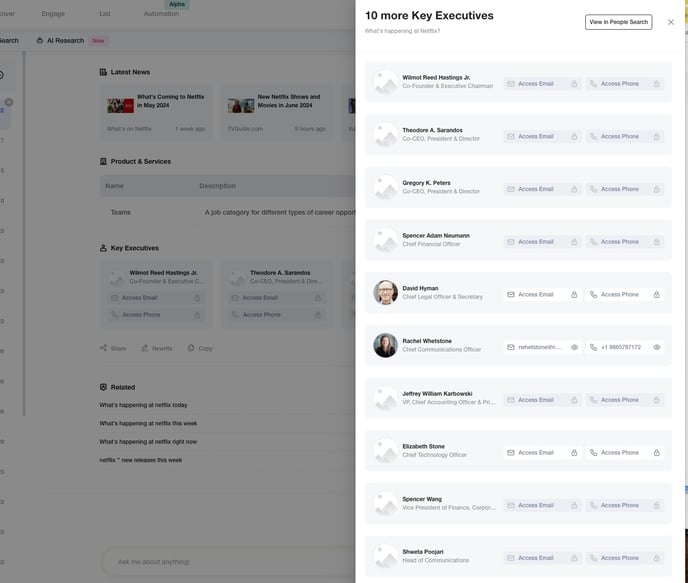Click AI Research robot icon
Image resolution: width=688 pixels, height=583 pixels.
tap(39, 40)
